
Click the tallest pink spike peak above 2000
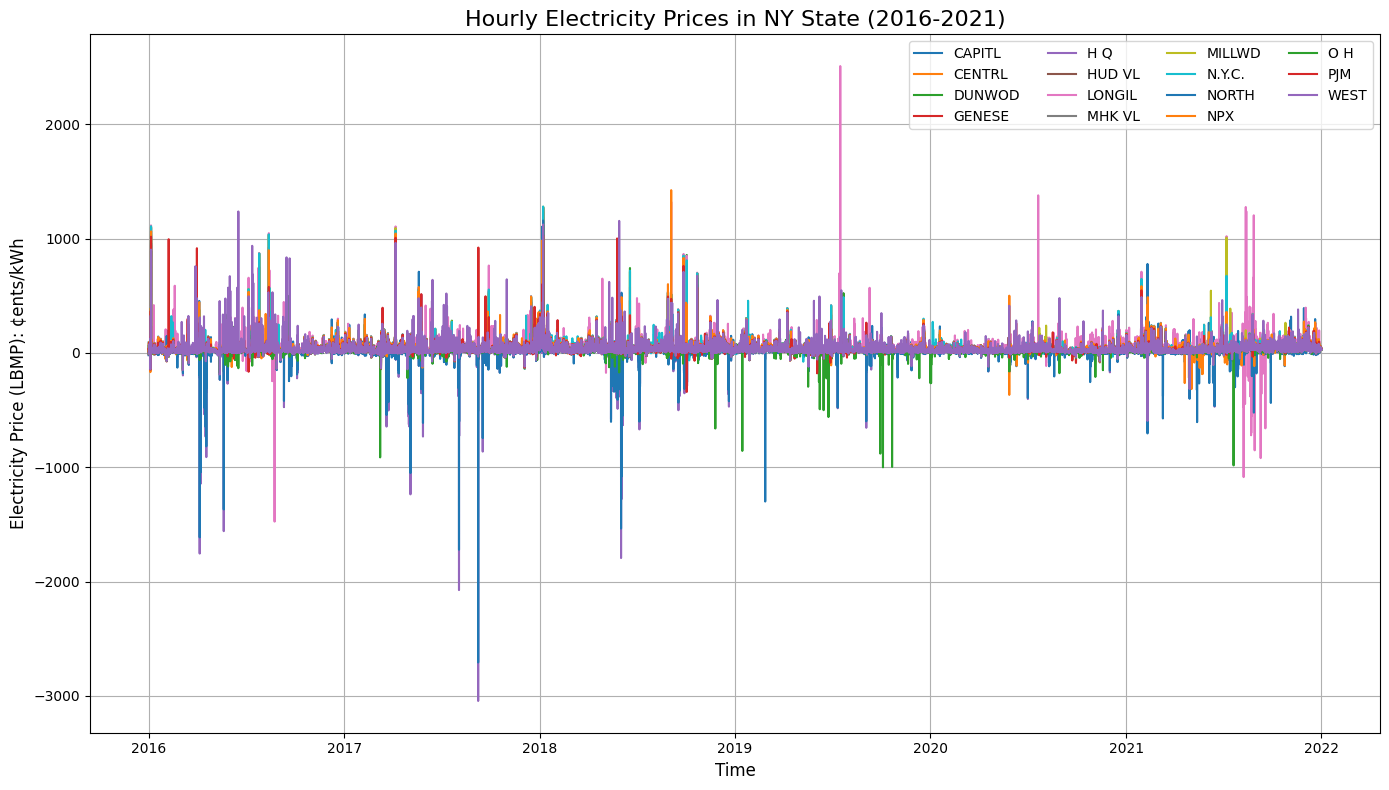(x=840, y=68)
